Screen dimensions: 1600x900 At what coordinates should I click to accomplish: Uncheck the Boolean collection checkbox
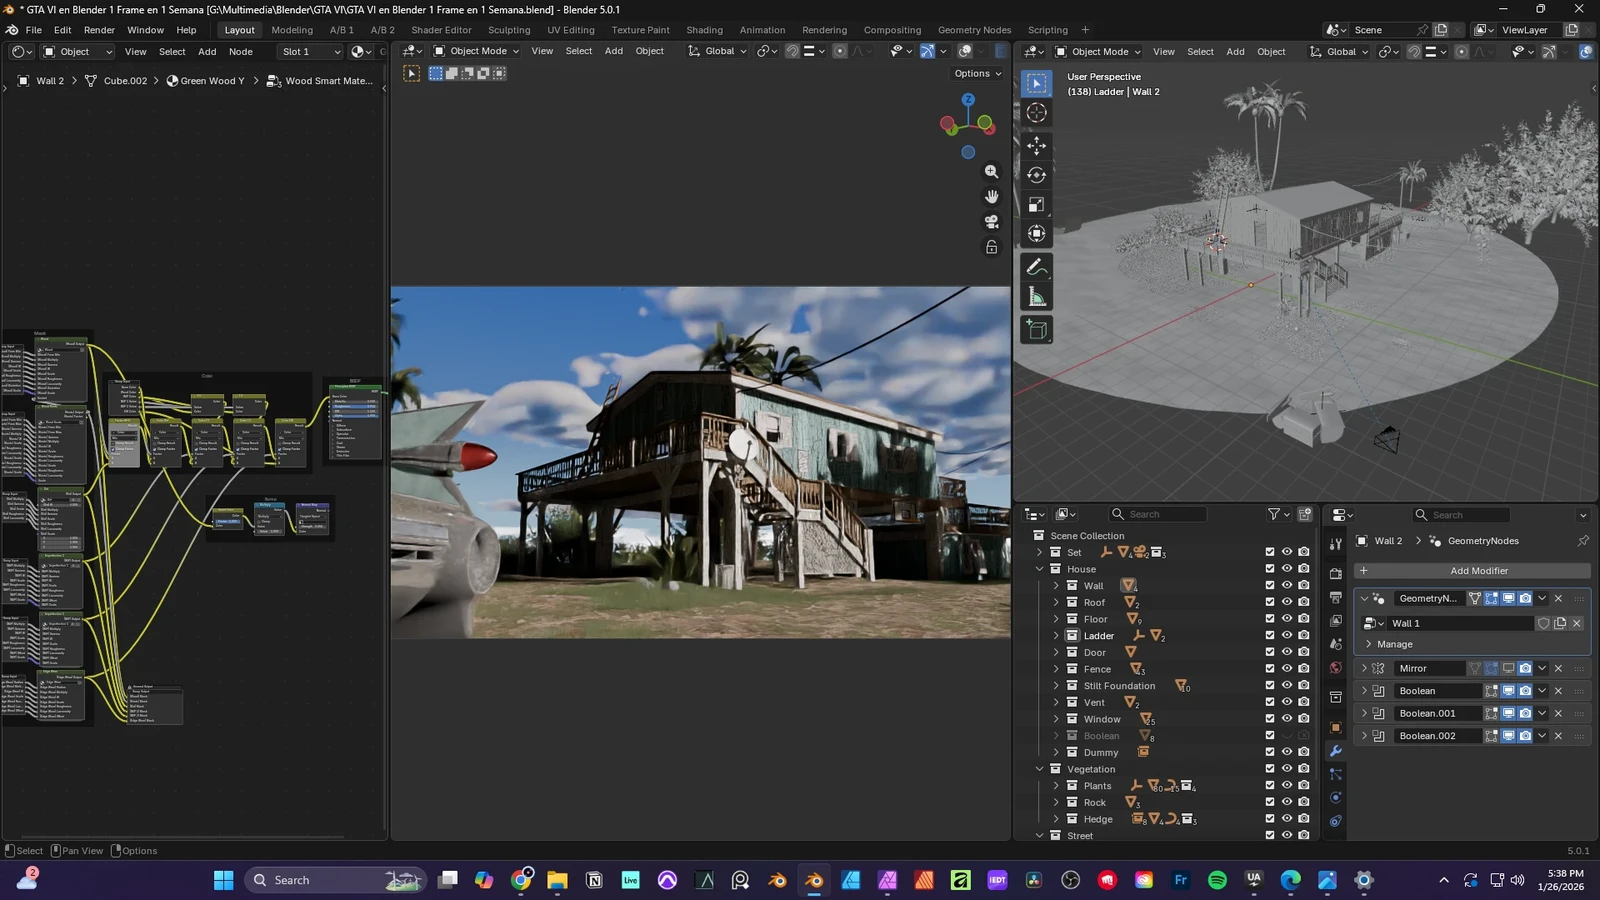(x=1269, y=736)
